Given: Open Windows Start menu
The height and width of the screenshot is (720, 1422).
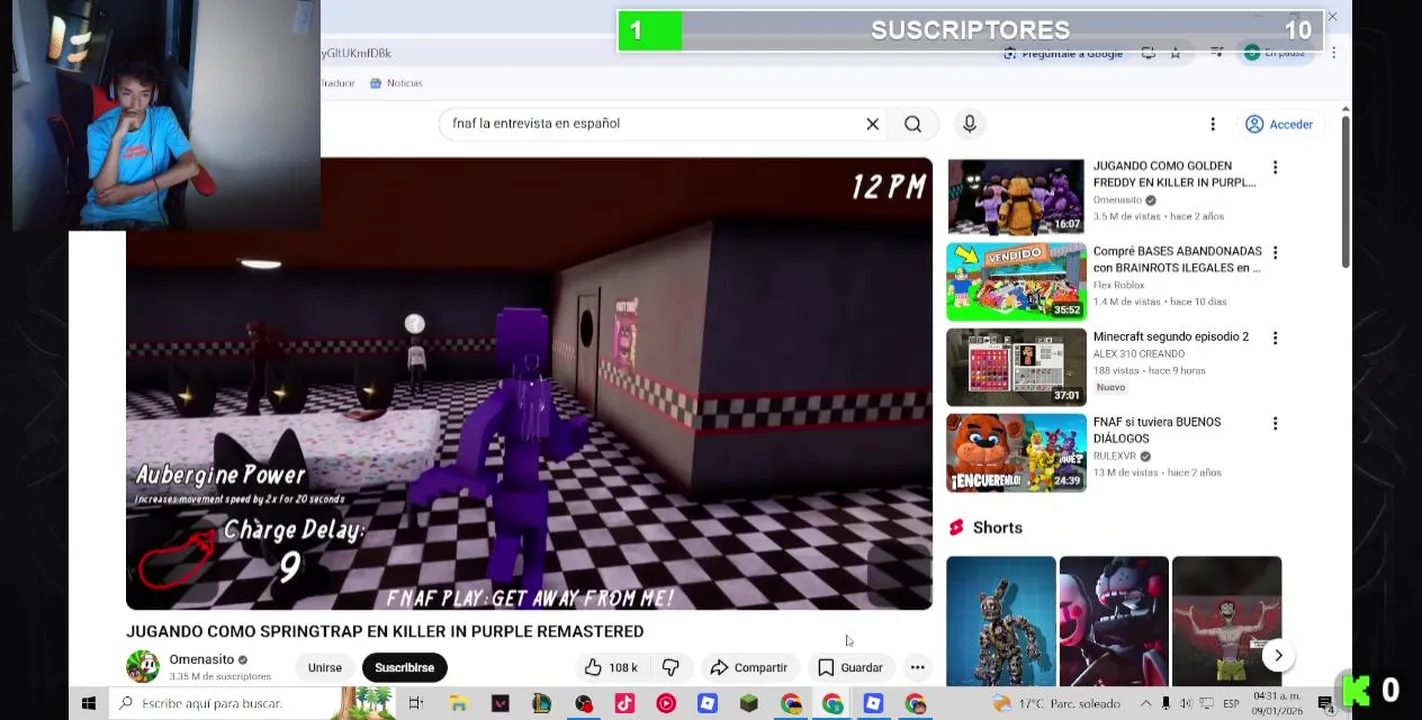Looking at the screenshot, I should click(88, 704).
